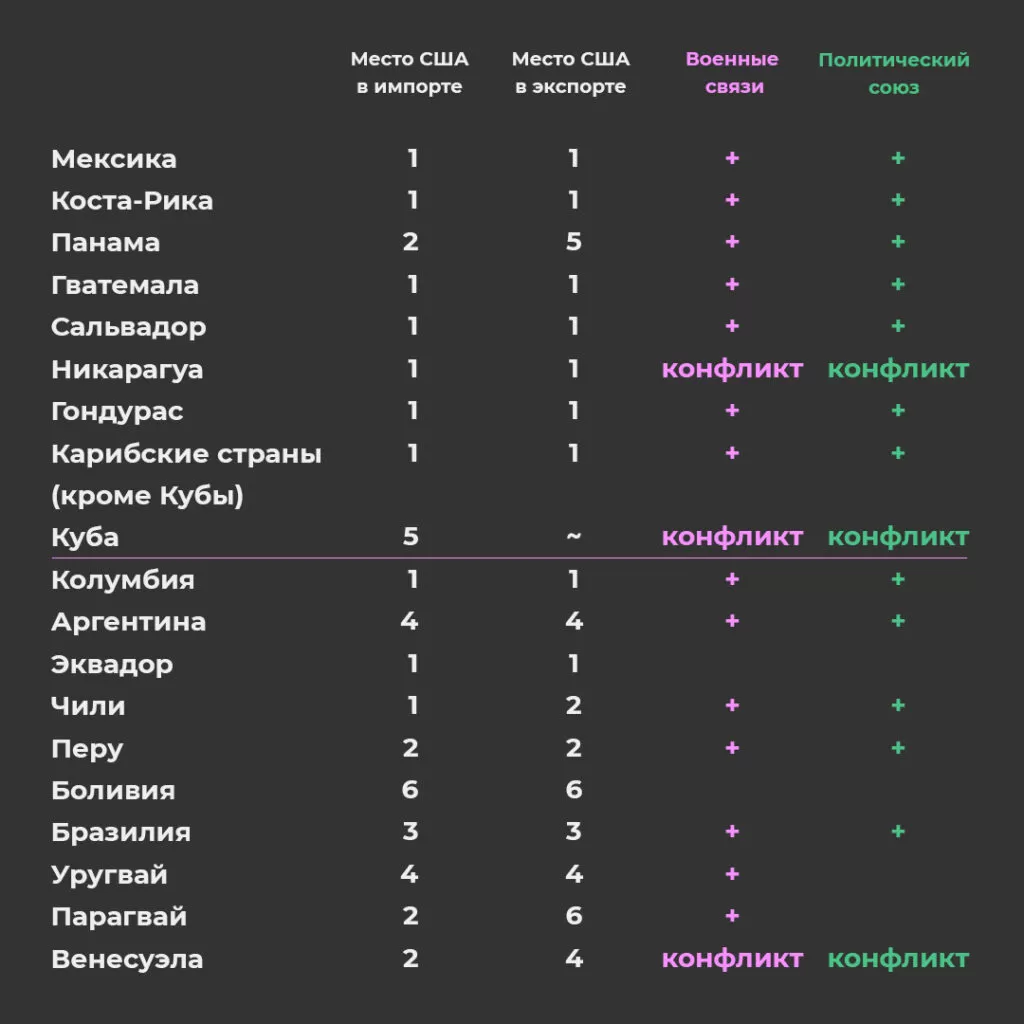
Task: Select the 'Карибские страны' row label
Action: [186, 454]
